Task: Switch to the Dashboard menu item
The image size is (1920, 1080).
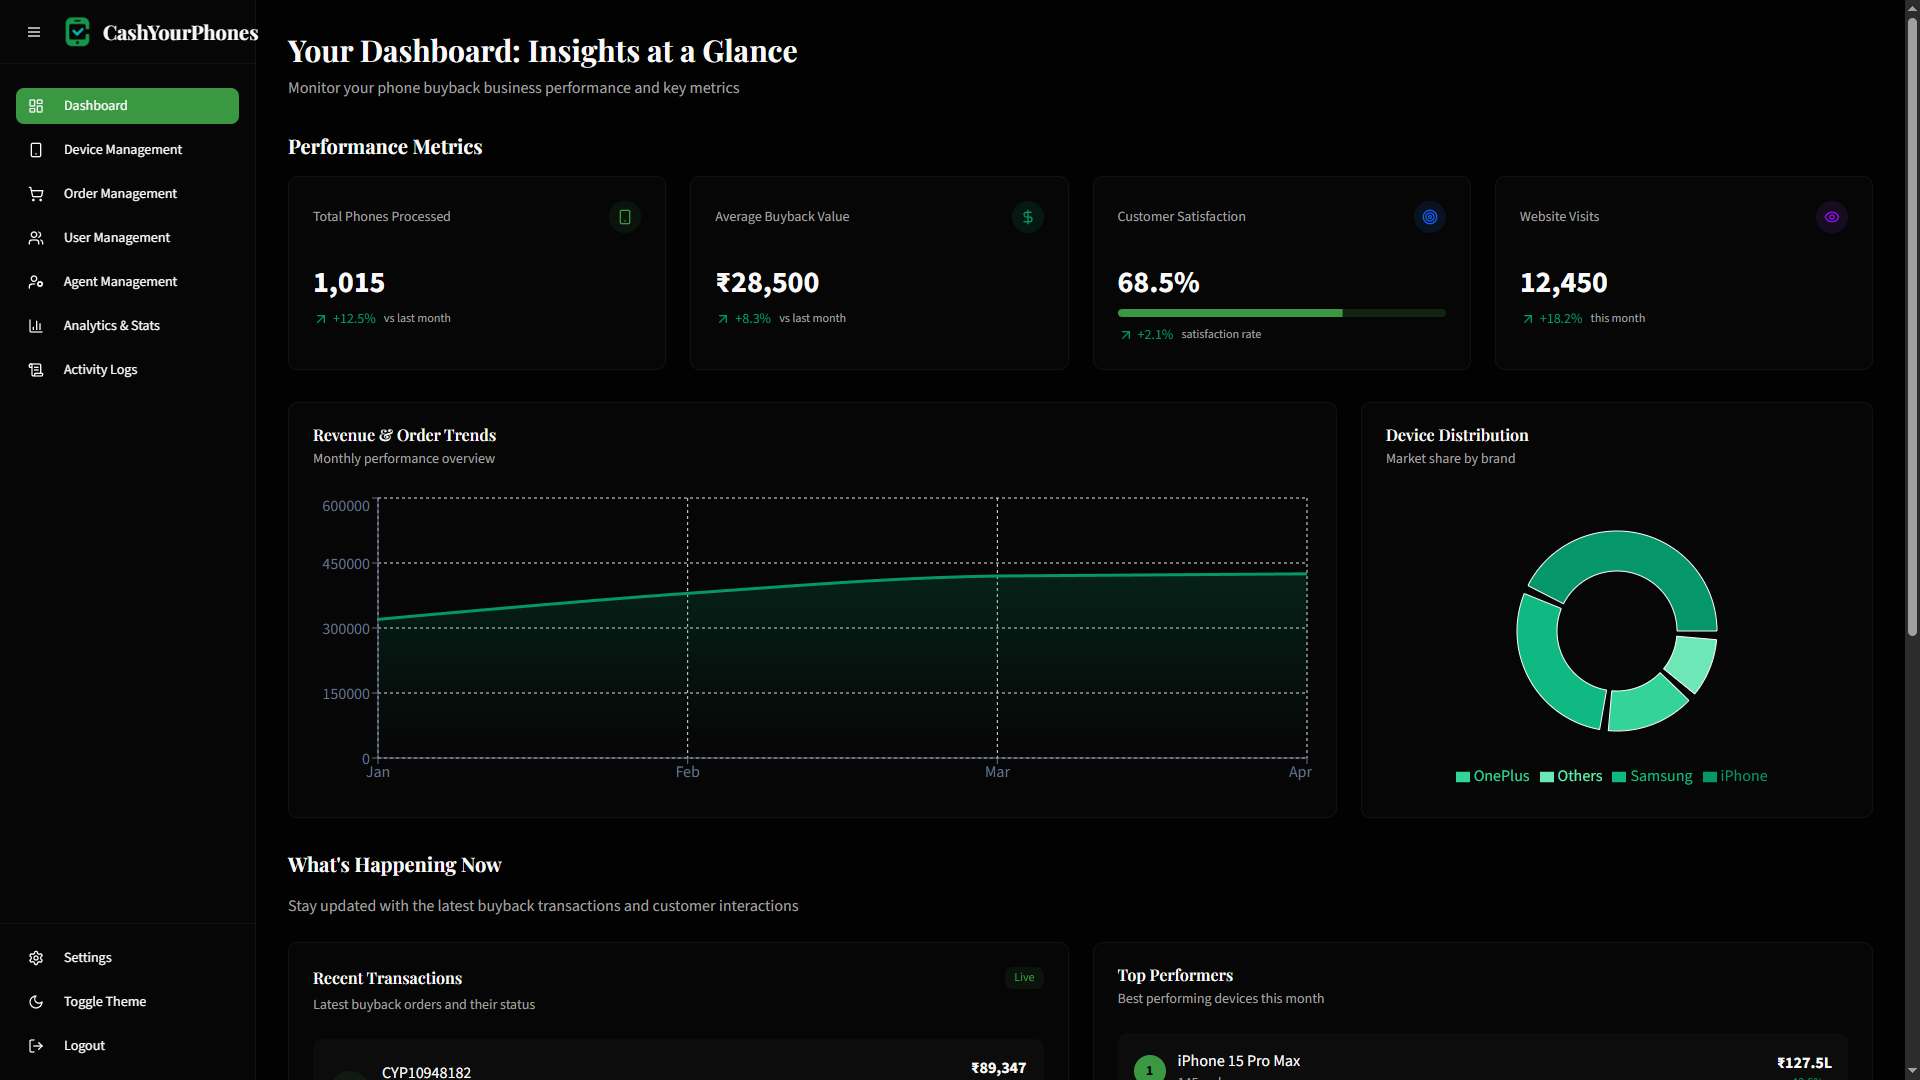Action: [x=94, y=105]
